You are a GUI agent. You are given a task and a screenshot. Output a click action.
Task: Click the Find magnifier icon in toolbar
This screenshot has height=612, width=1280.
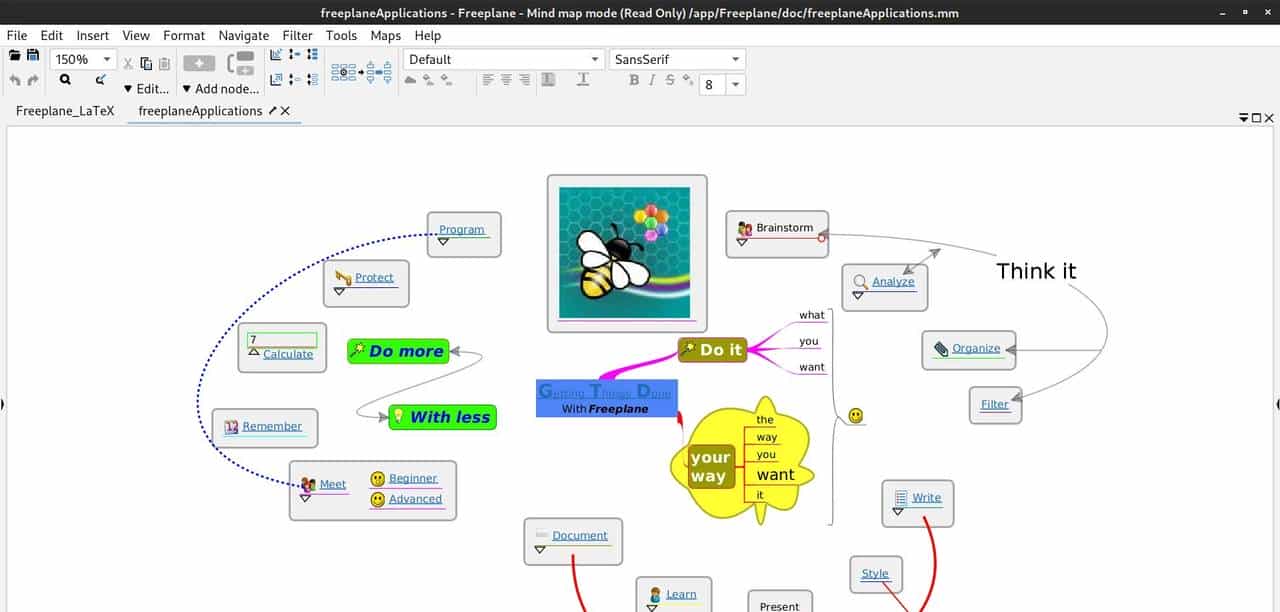(65, 80)
